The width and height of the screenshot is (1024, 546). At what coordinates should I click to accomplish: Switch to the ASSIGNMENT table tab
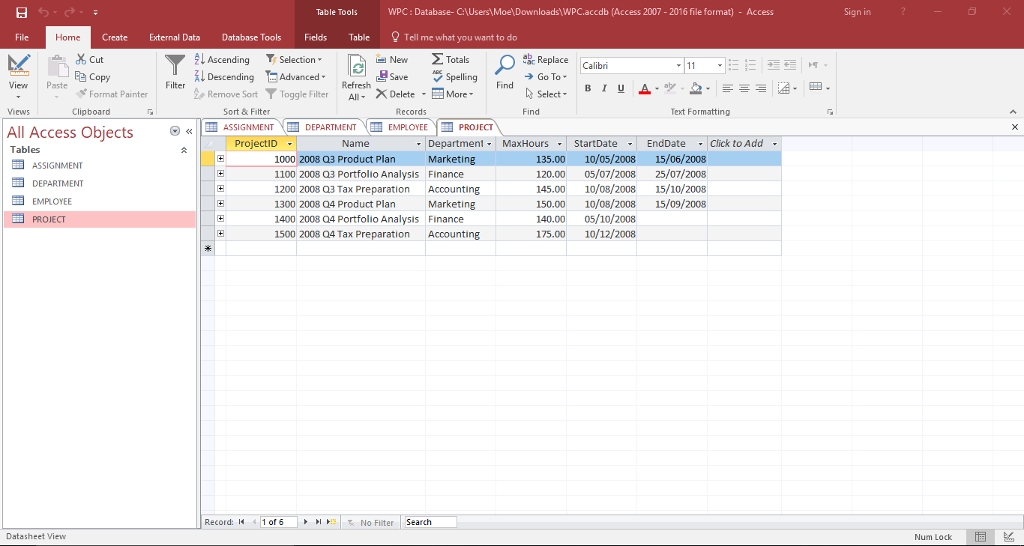pos(240,127)
